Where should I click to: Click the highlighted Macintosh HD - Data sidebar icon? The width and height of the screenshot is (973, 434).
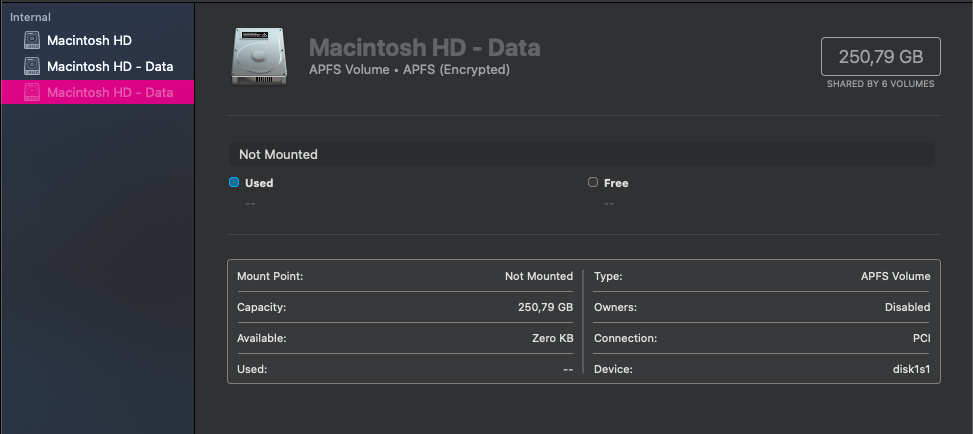point(33,93)
